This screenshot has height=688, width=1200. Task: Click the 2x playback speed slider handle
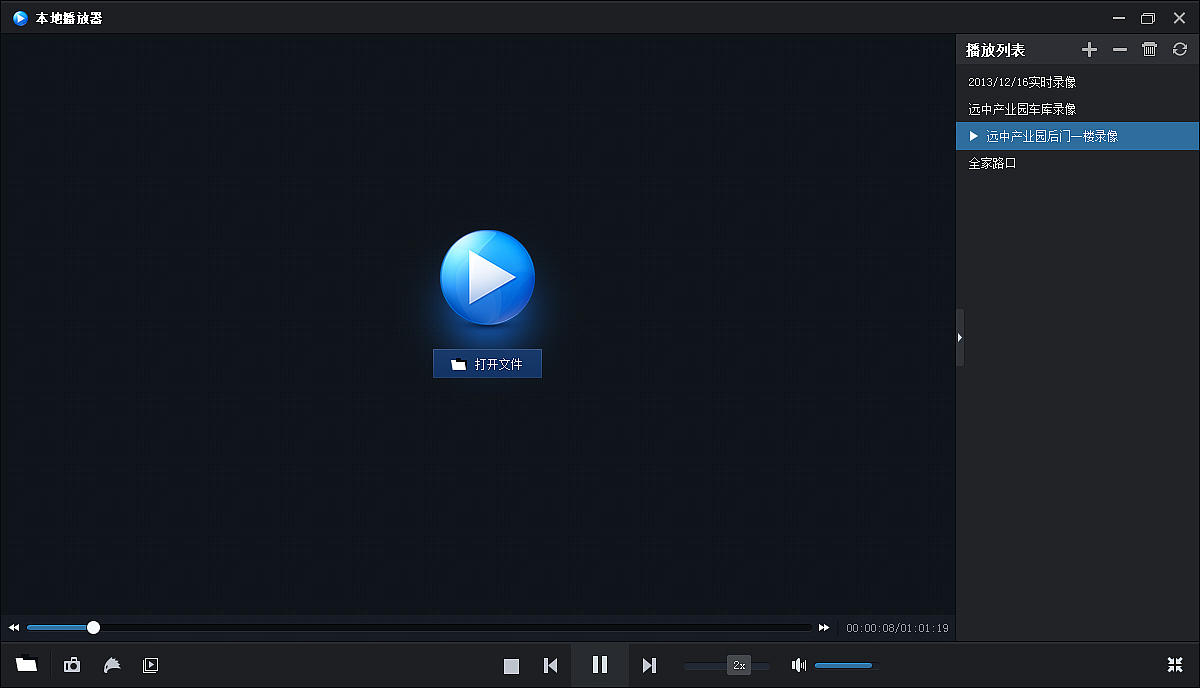click(739, 665)
